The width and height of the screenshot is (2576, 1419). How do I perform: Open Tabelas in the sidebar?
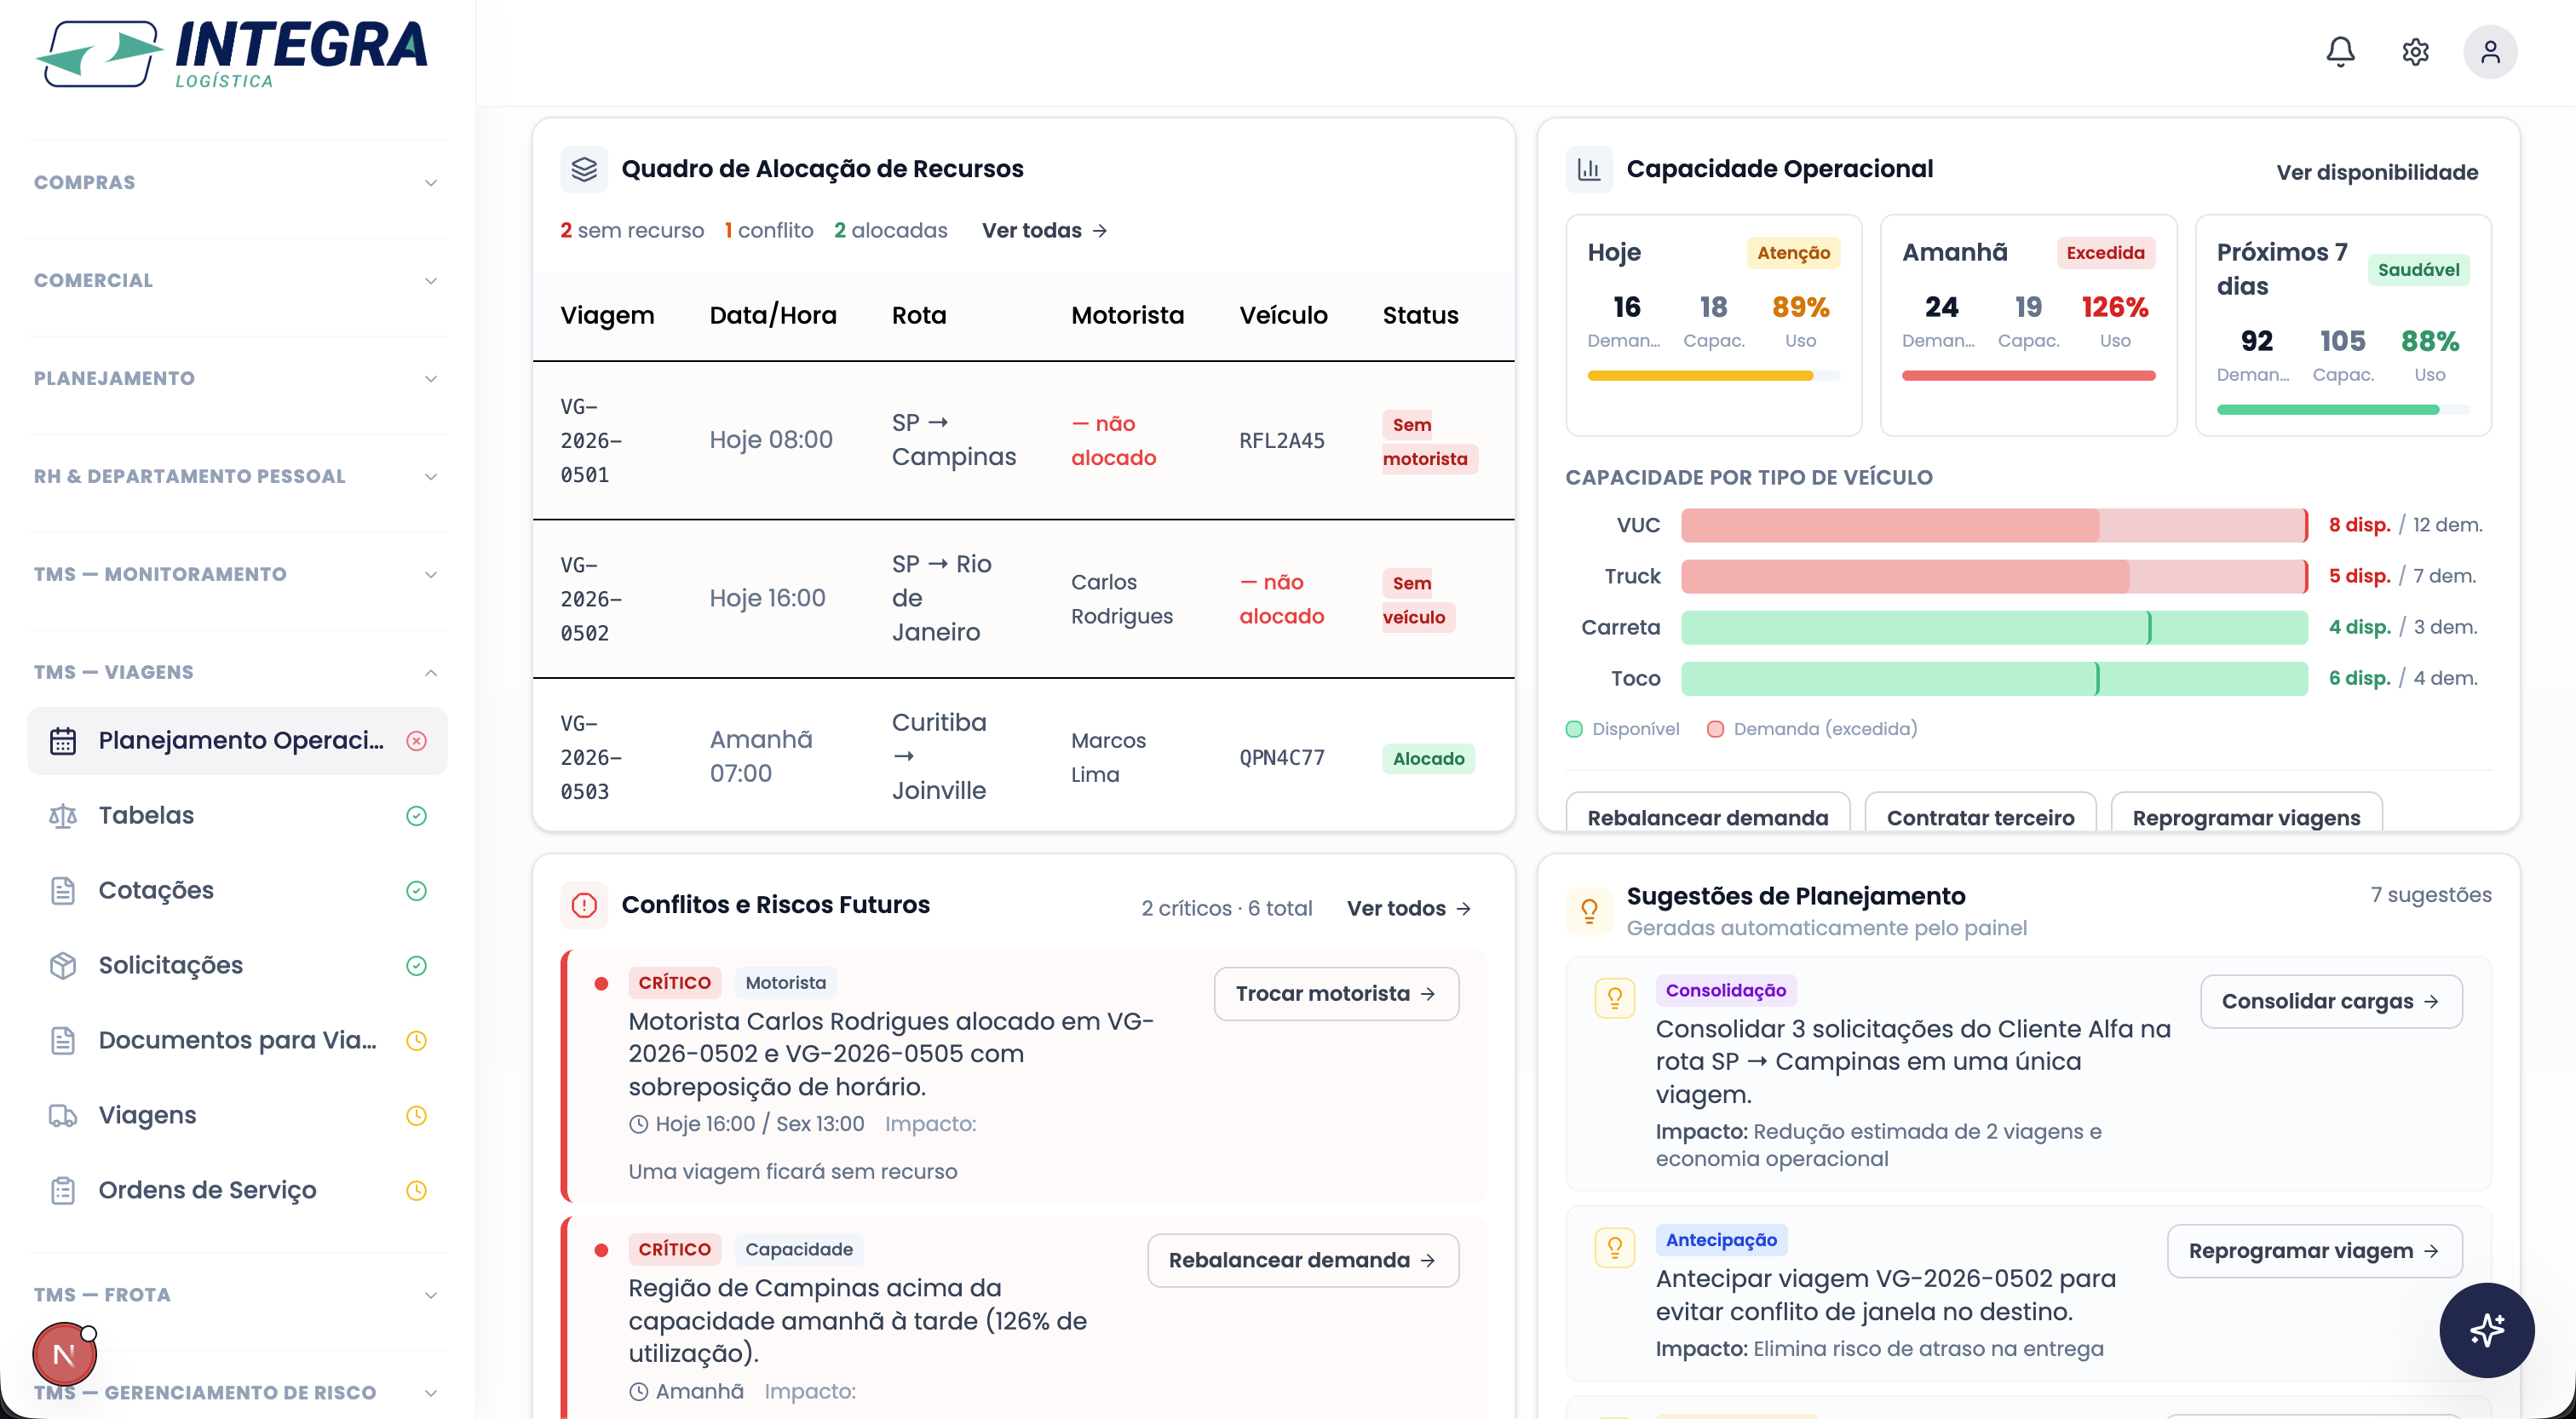(237, 815)
